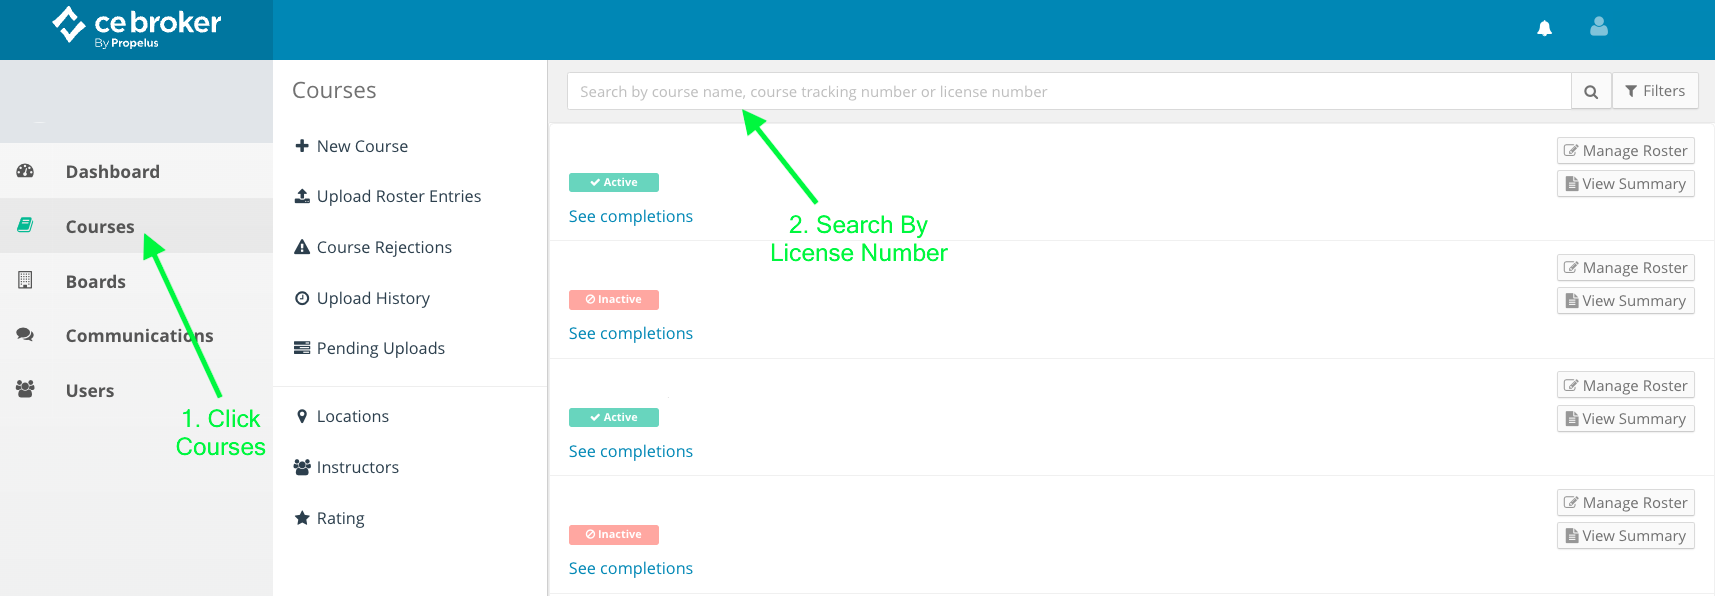Open New Course from the Courses menu
Screen dimensions: 1715x596
tap(362, 146)
